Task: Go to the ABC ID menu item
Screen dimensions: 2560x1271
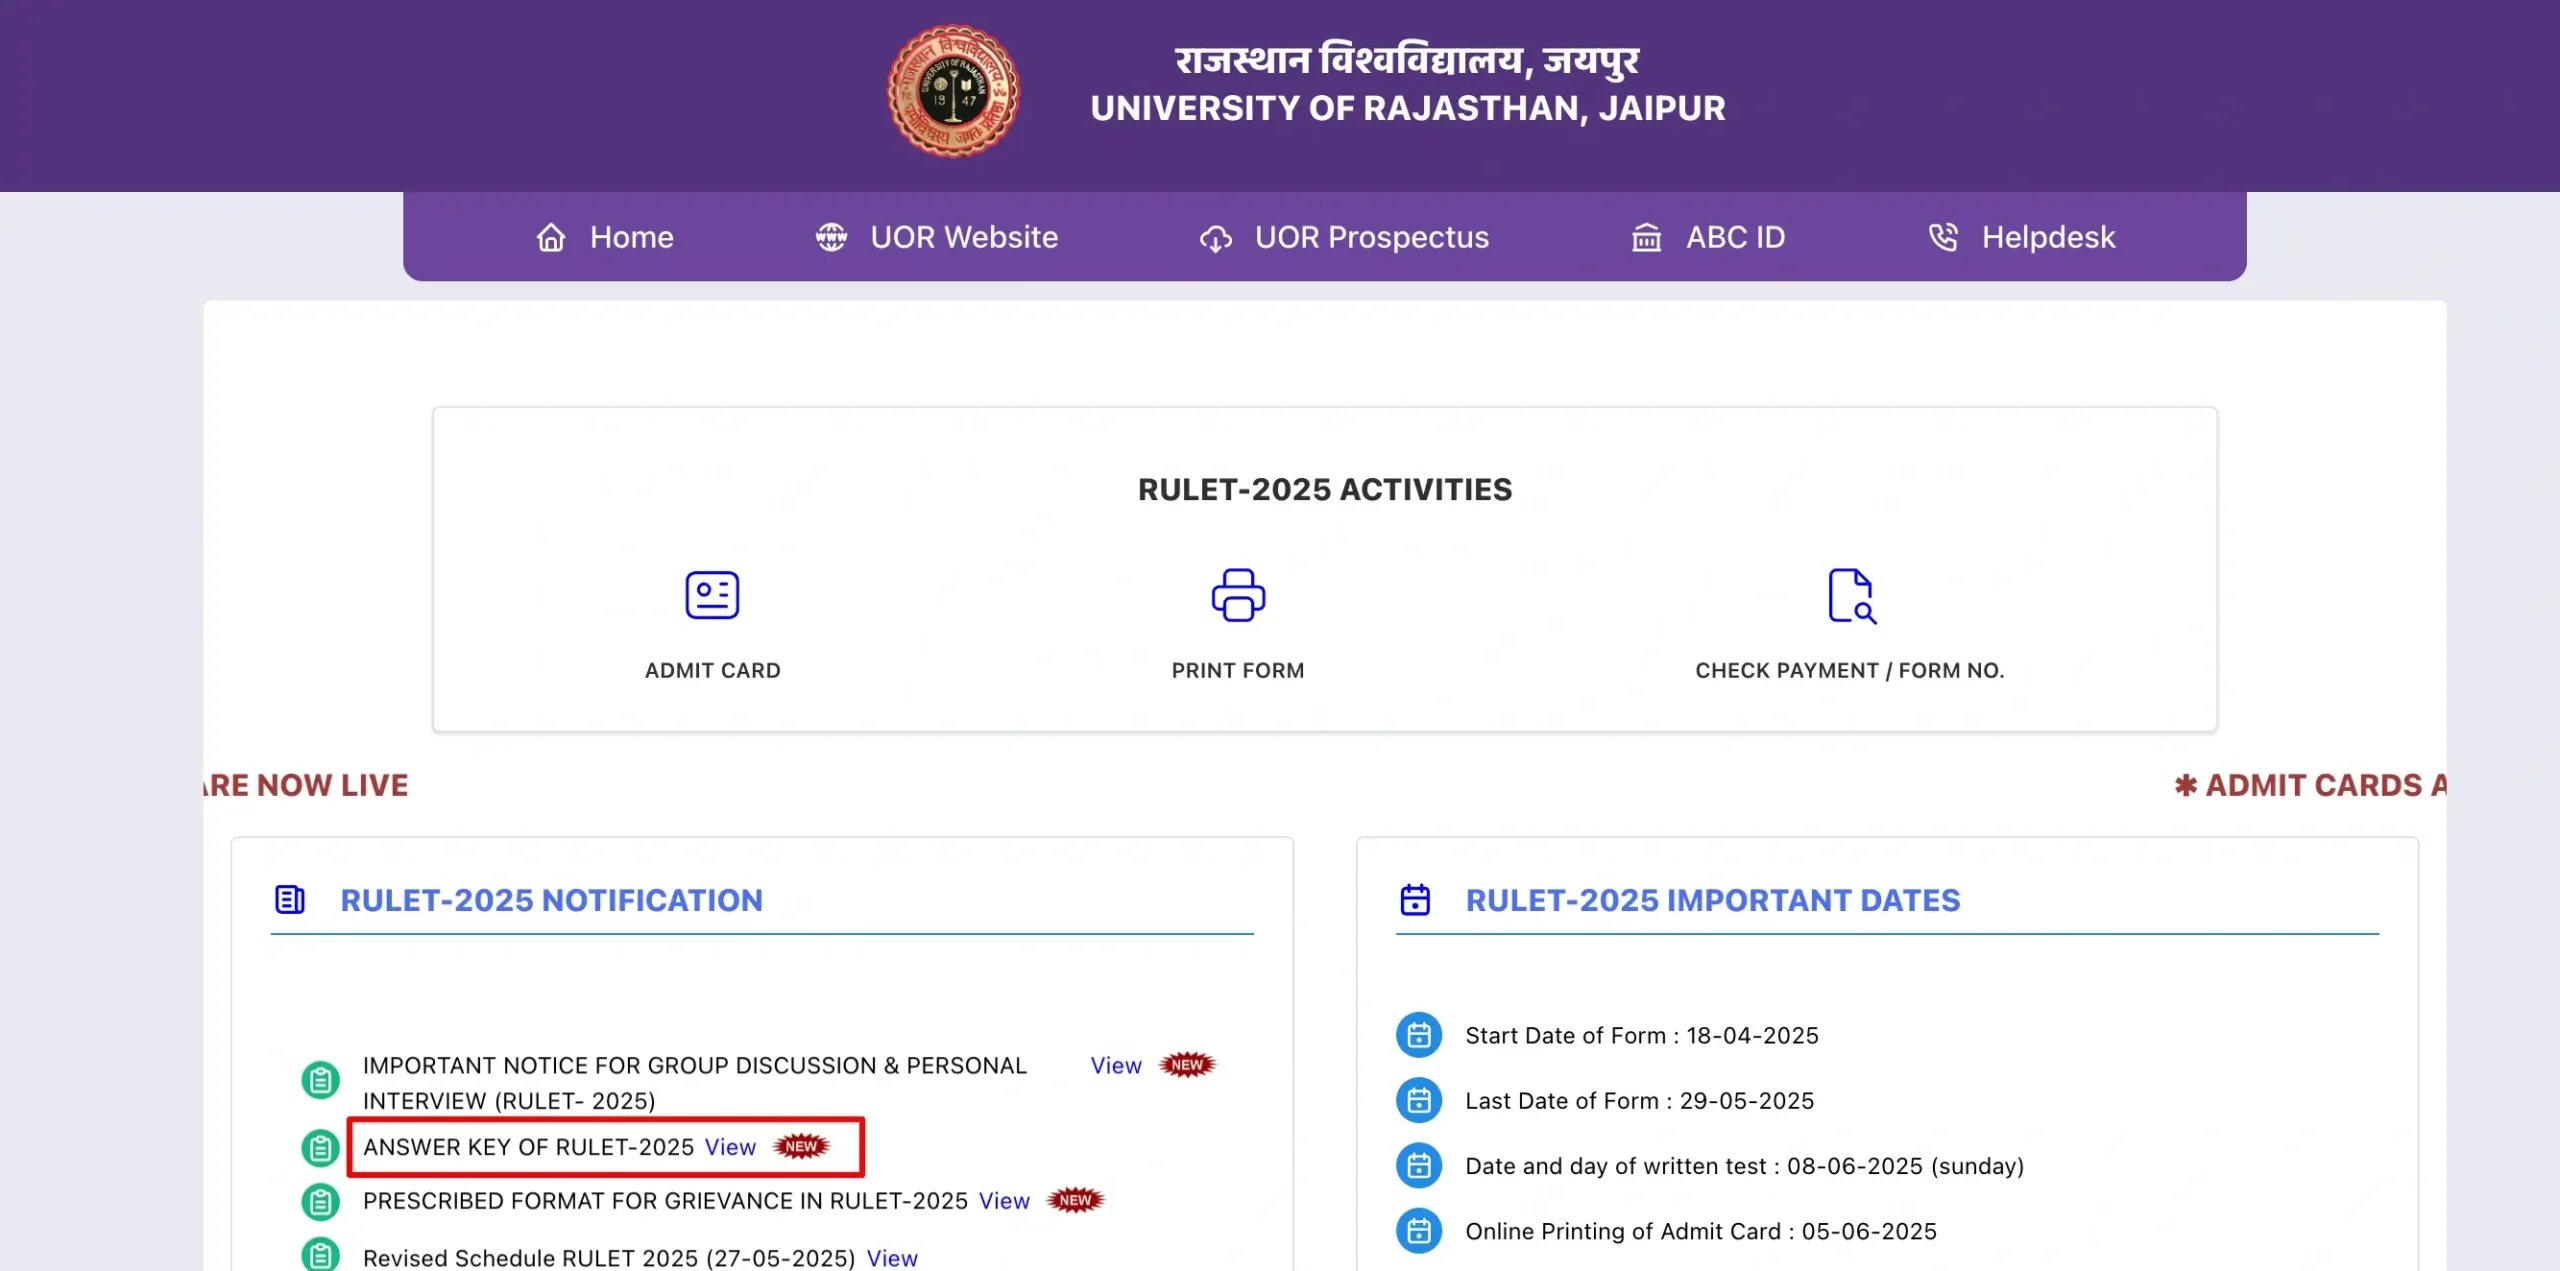Action: pyautogui.click(x=1735, y=238)
